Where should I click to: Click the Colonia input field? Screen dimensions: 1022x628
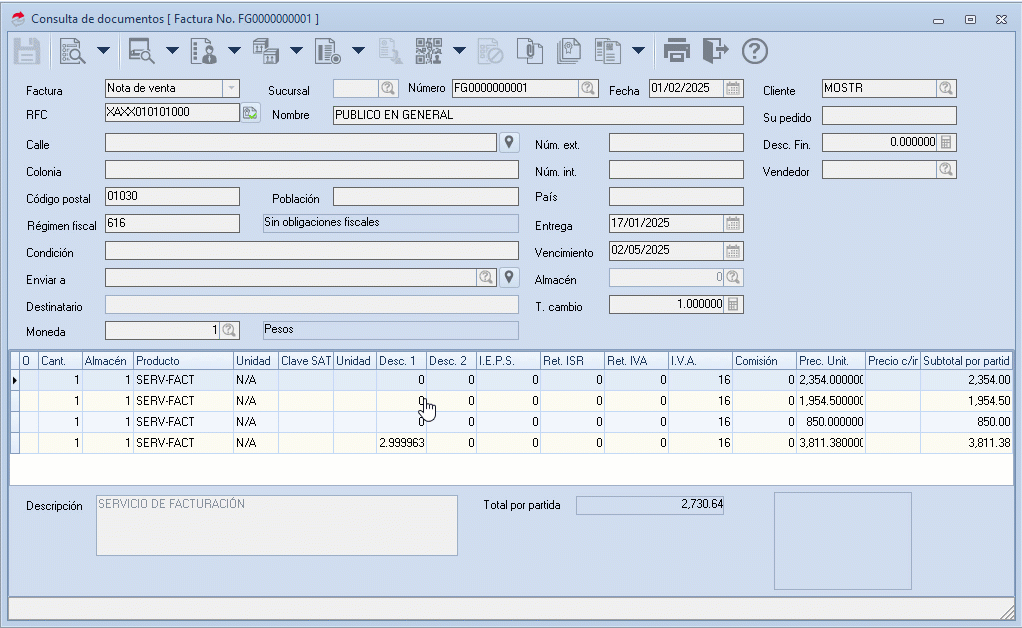pos(312,170)
